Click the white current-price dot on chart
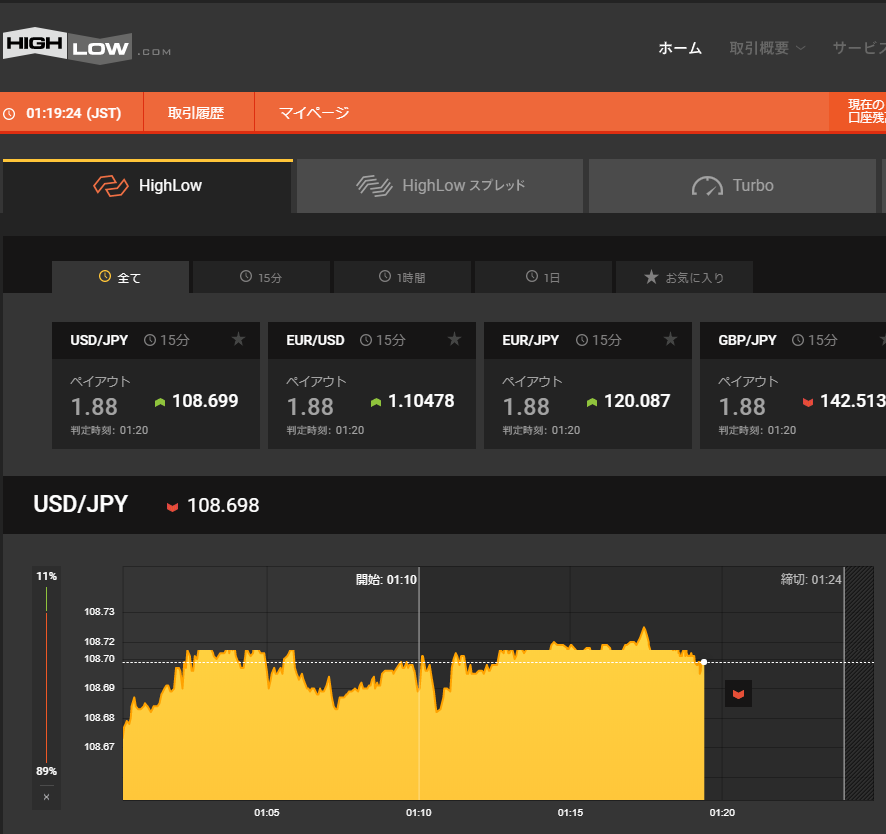 coord(704,662)
